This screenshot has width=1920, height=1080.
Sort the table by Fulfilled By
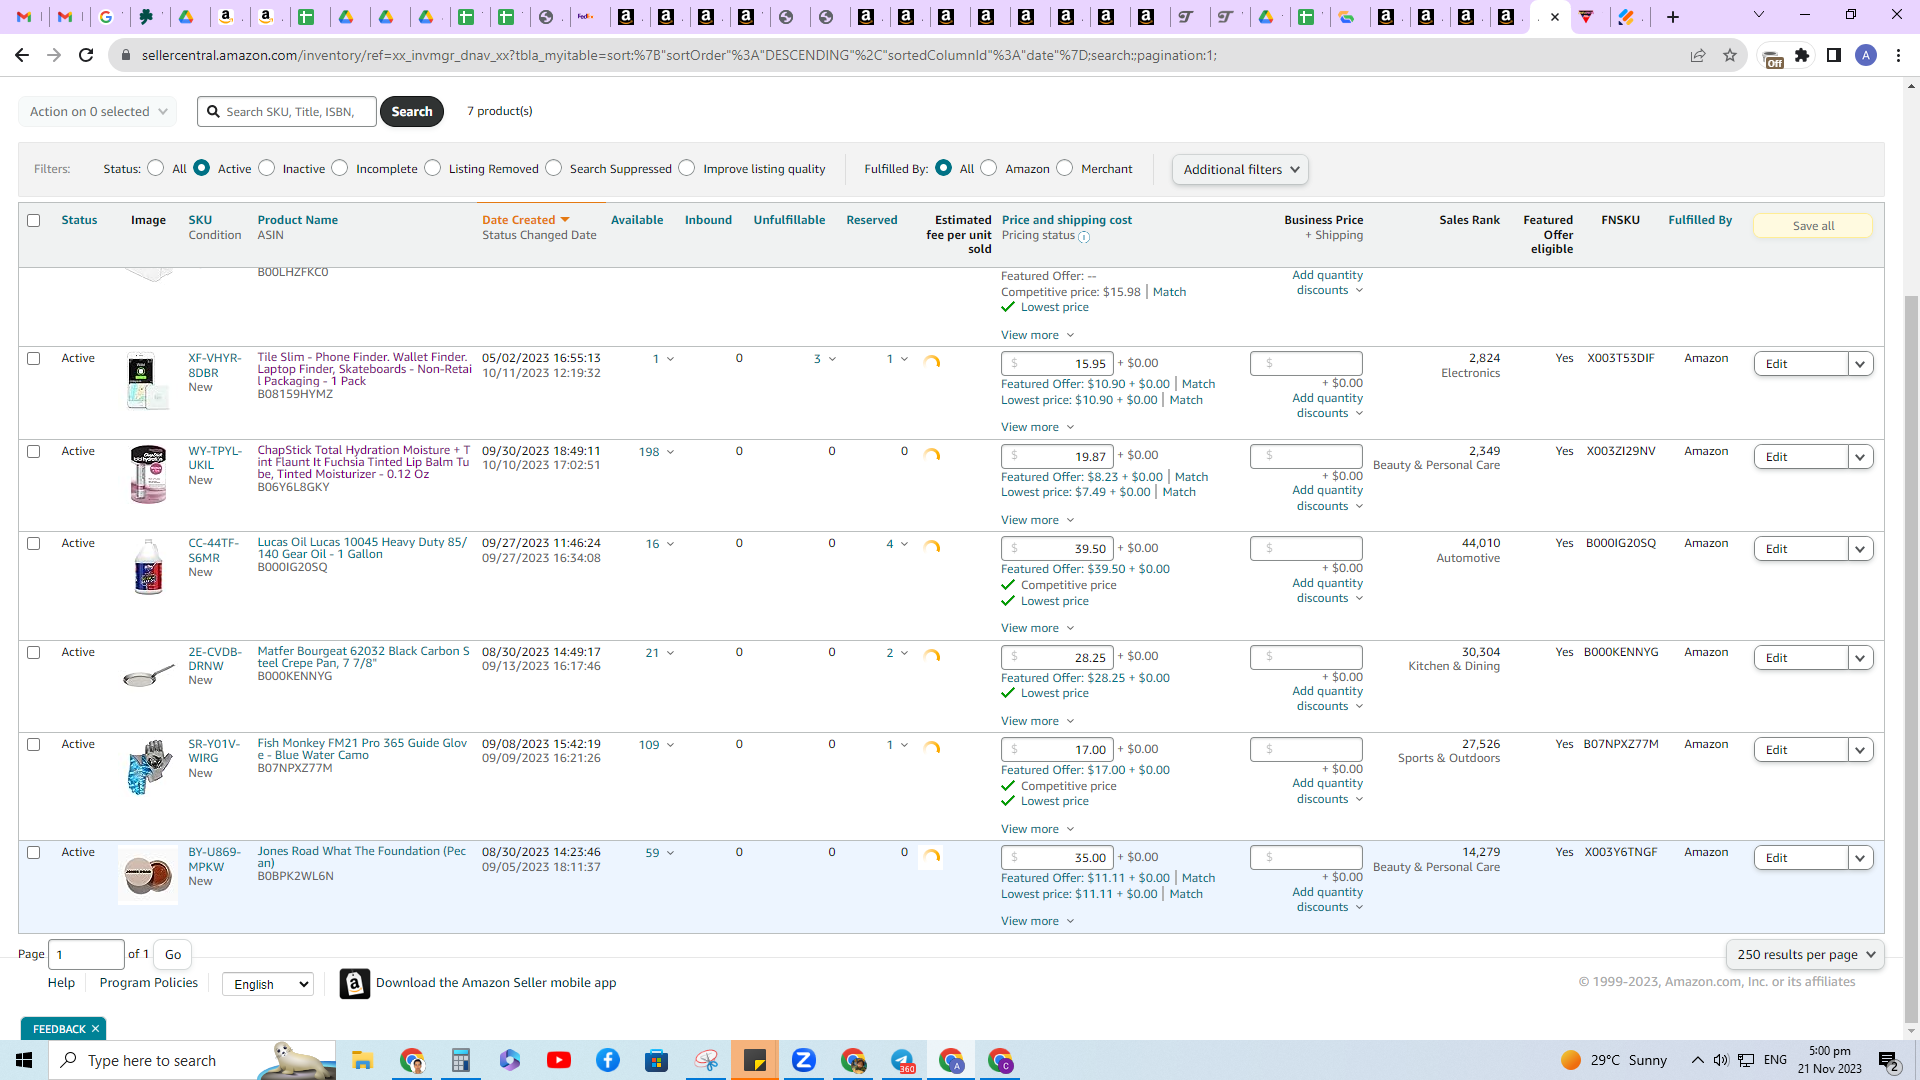1700,220
